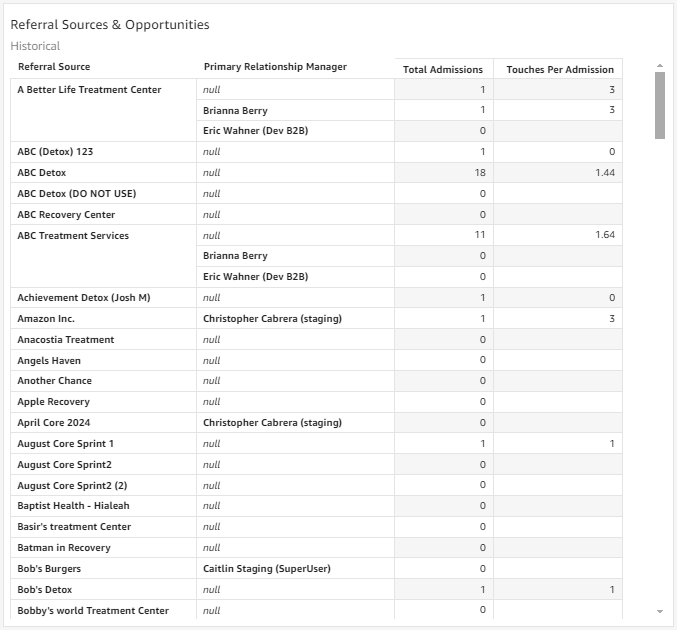
Task: Sort by the Total Admissions header
Action: coord(442,69)
